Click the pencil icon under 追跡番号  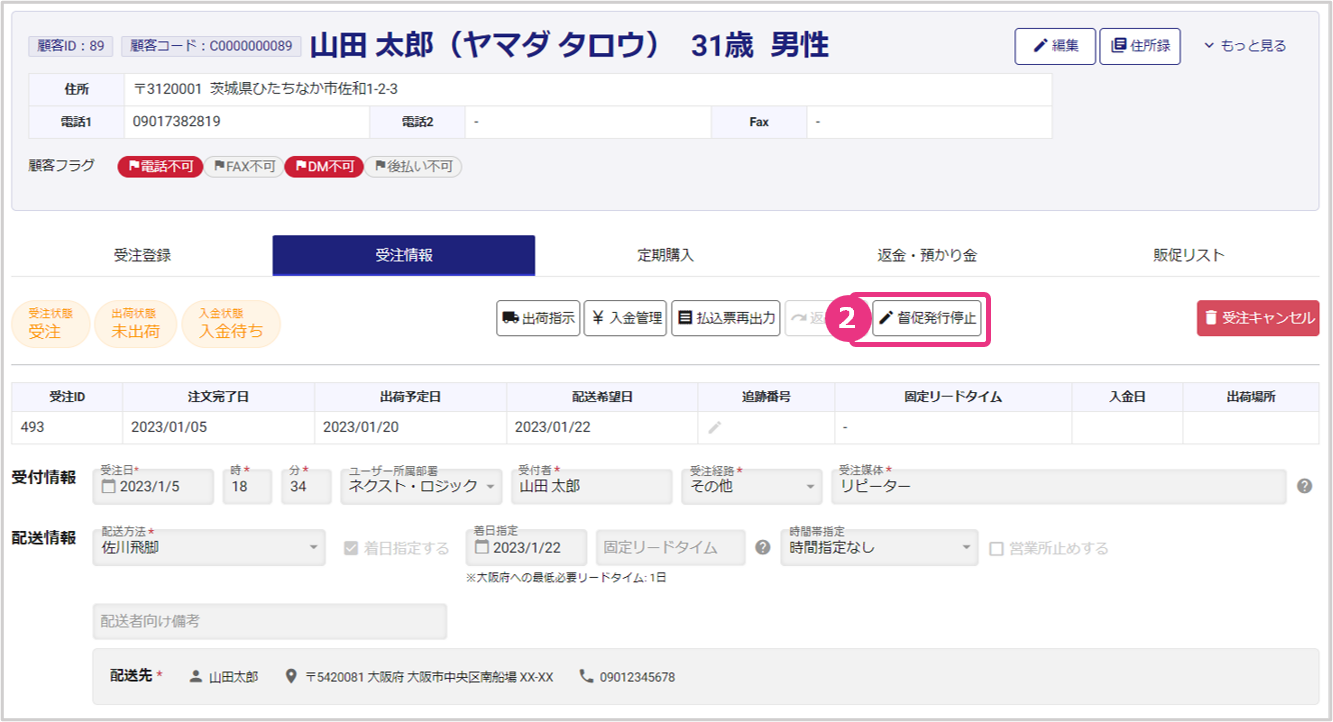(714, 427)
